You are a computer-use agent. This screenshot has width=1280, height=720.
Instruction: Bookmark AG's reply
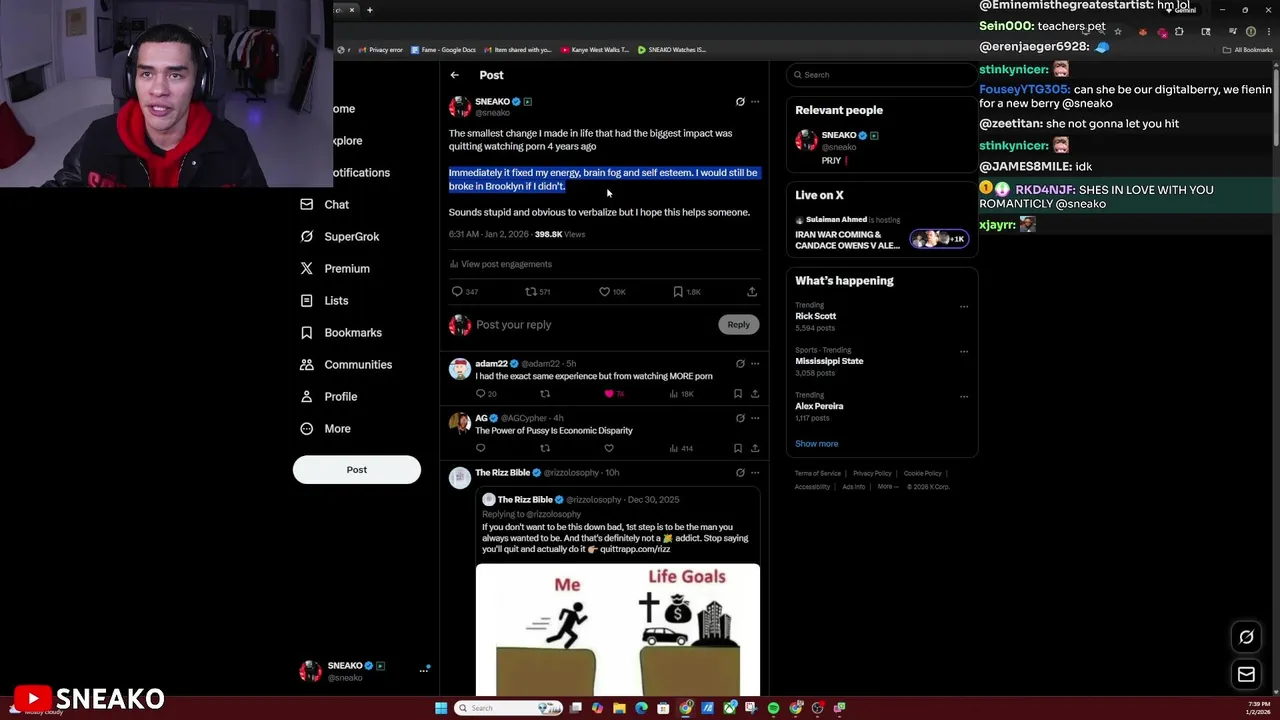tap(738, 448)
